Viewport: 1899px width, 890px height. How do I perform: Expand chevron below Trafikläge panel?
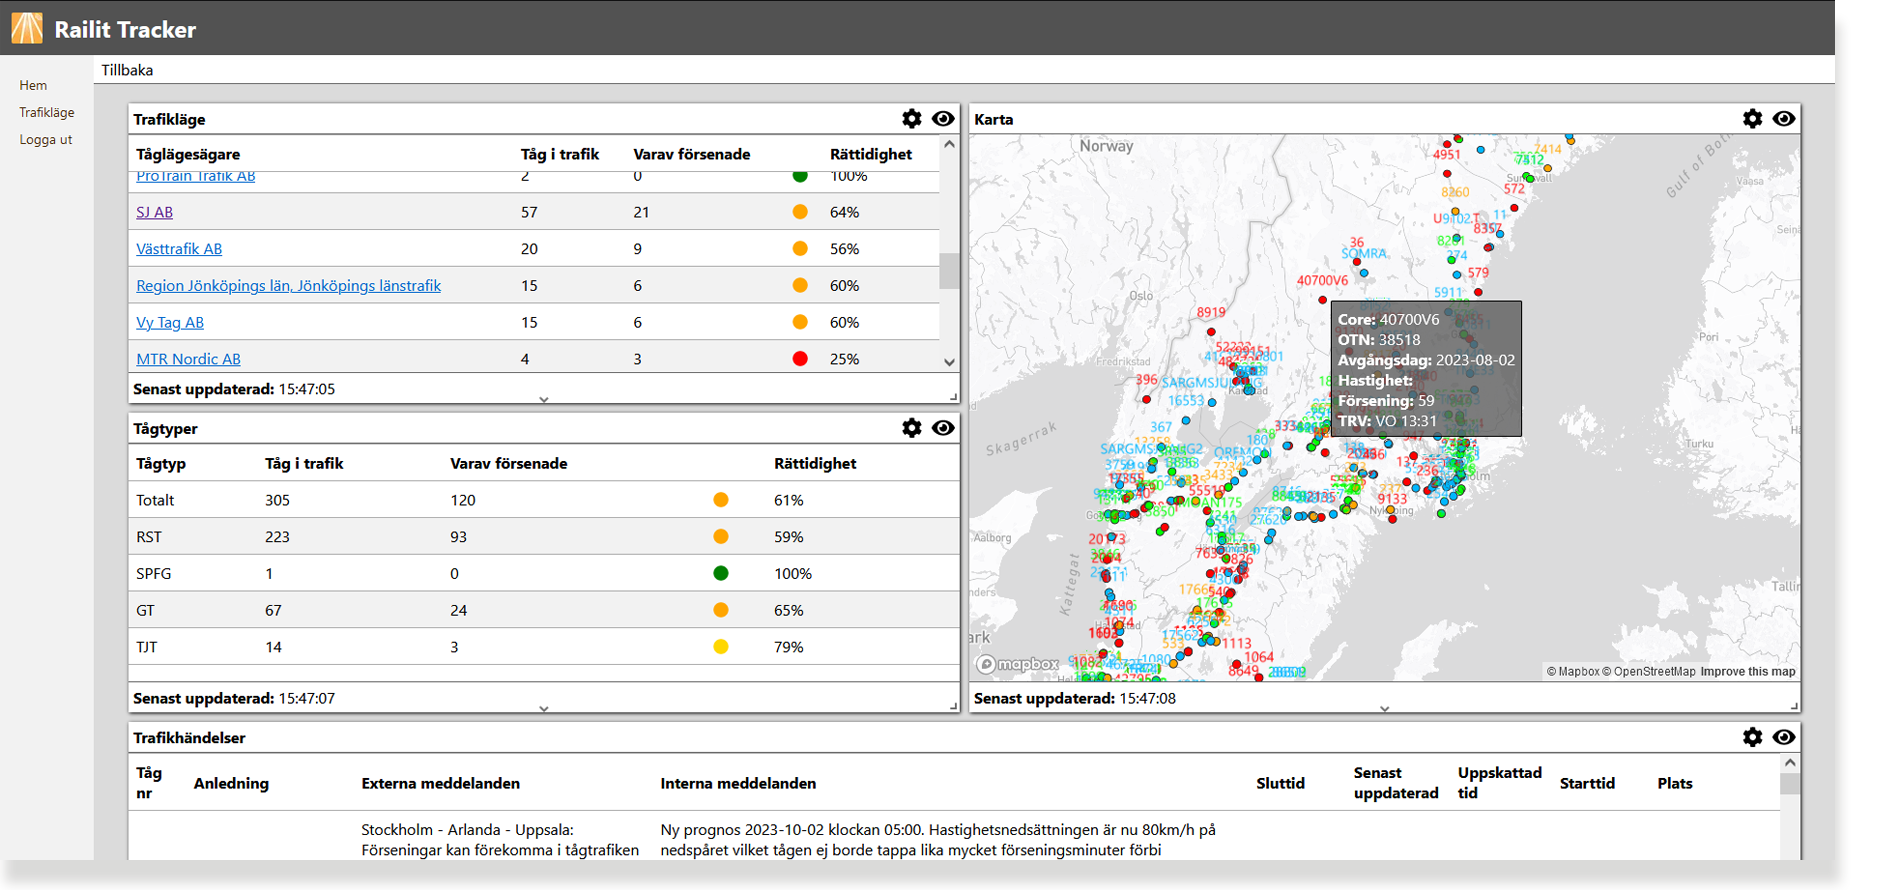pos(544,399)
